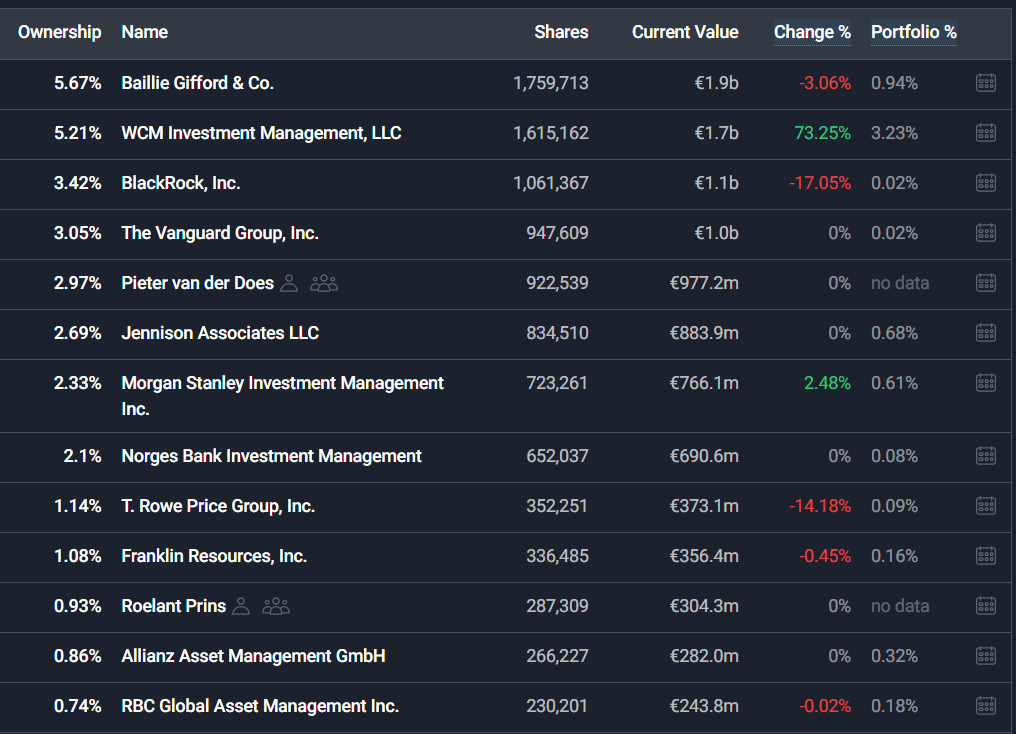This screenshot has height=734, width=1016.
Task: Click individual person icon beside Roelant Prins
Action: point(241,606)
